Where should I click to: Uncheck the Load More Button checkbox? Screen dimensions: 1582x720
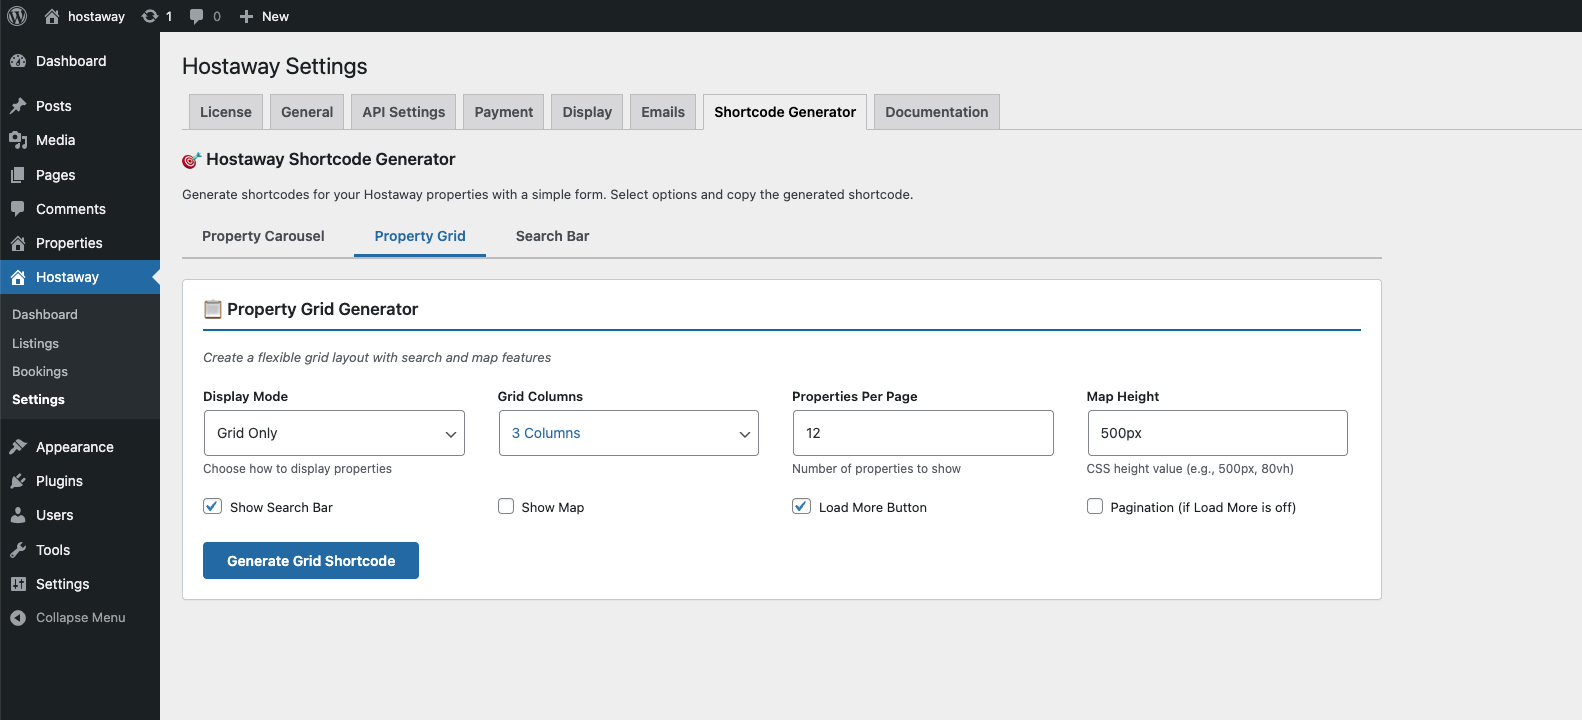click(x=801, y=506)
